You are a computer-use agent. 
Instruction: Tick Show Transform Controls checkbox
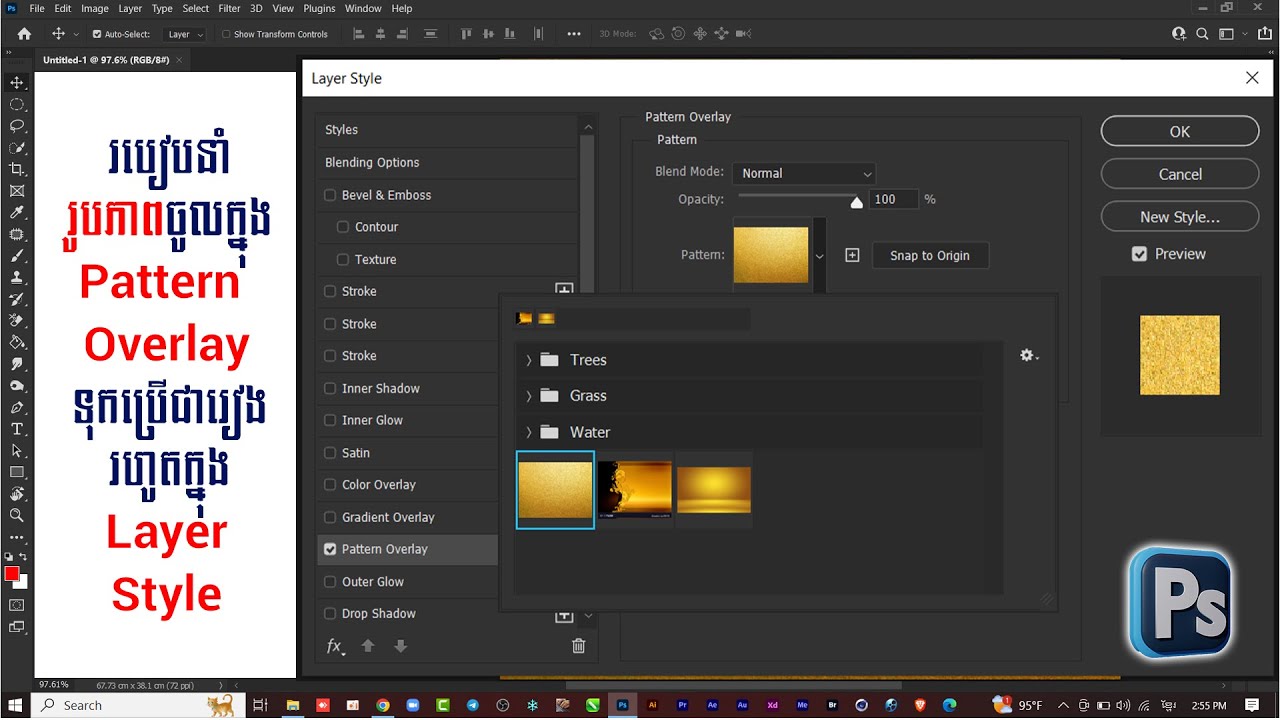[x=226, y=34]
